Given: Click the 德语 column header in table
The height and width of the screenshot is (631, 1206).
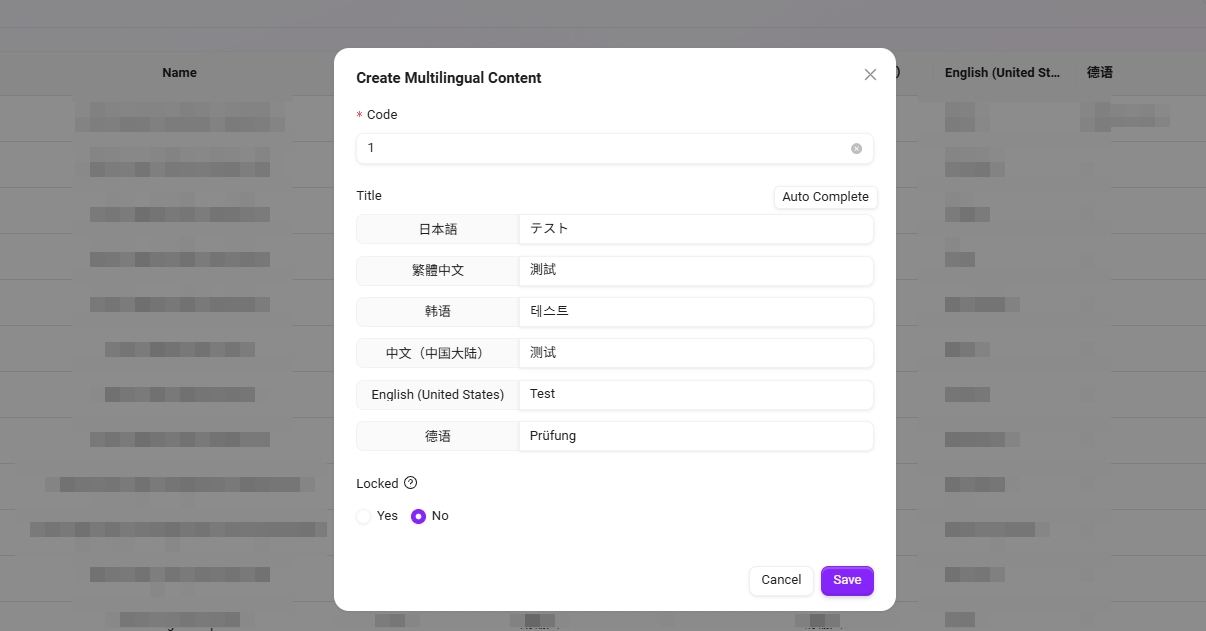Looking at the screenshot, I should point(1100,73).
